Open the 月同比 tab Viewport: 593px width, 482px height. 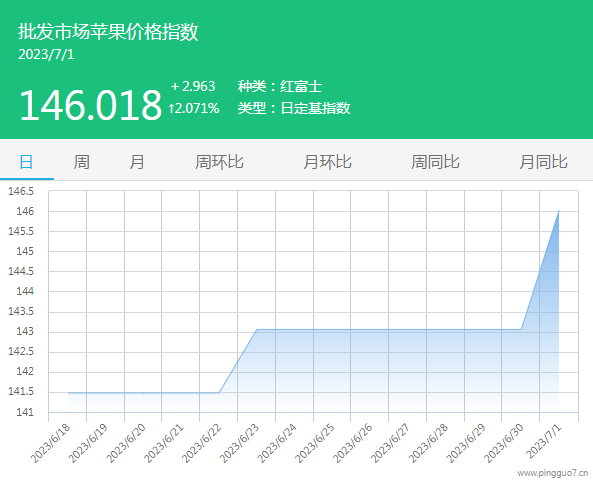pos(543,162)
